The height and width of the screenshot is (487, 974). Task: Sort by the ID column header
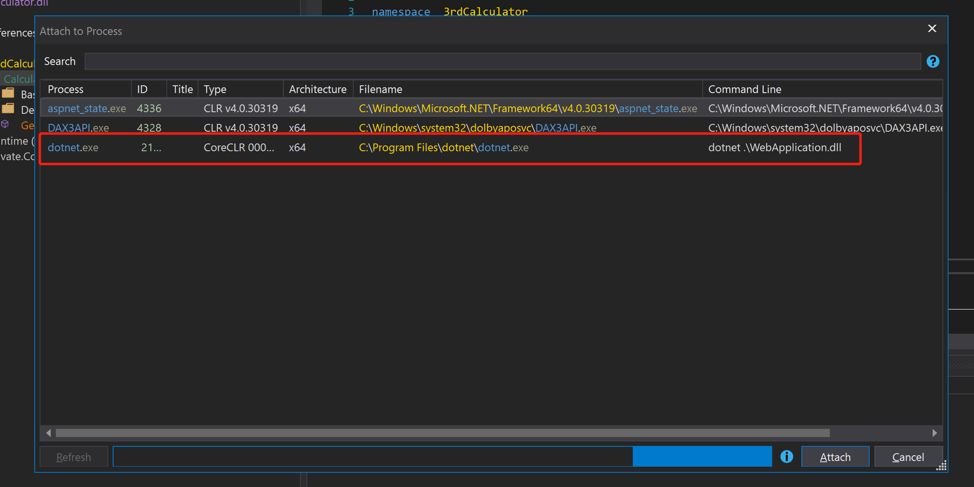click(148, 89)
